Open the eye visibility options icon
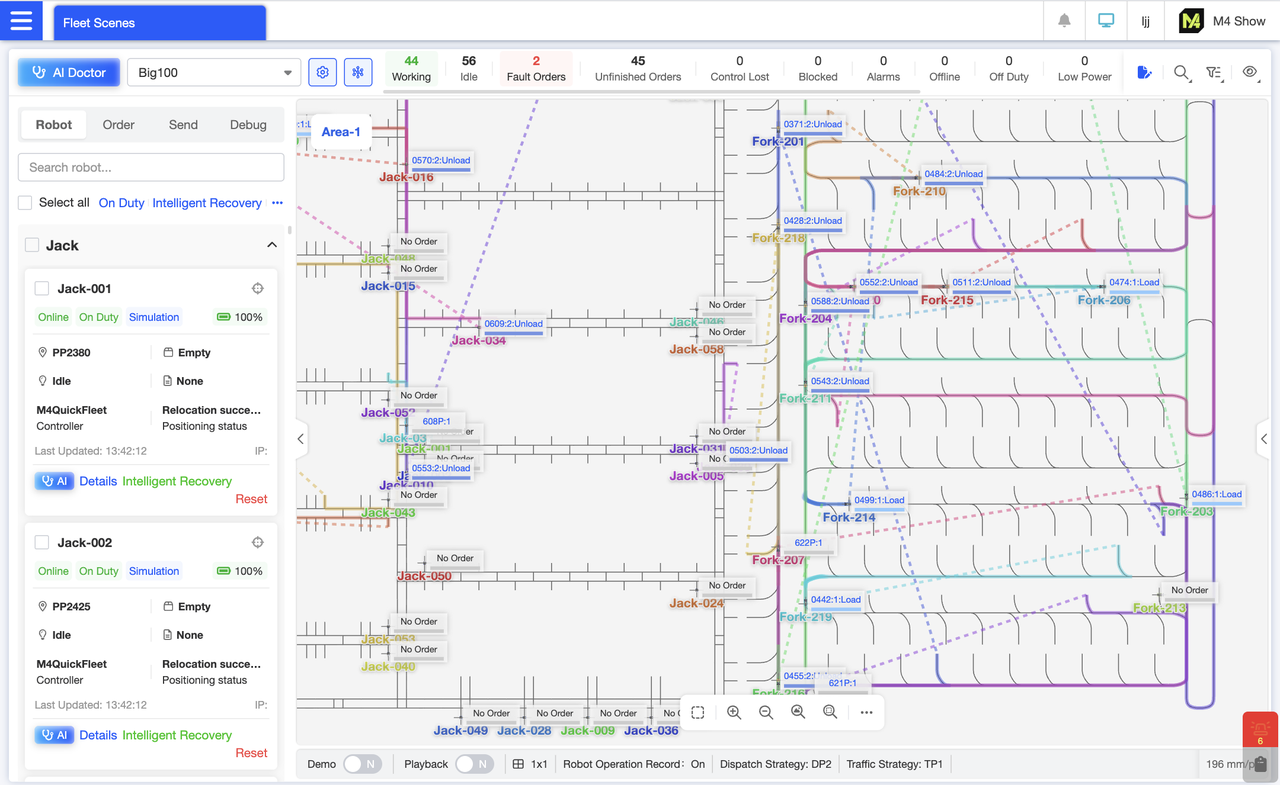The height and width of the screenshot is (785, 1280). coord(1250,73)
